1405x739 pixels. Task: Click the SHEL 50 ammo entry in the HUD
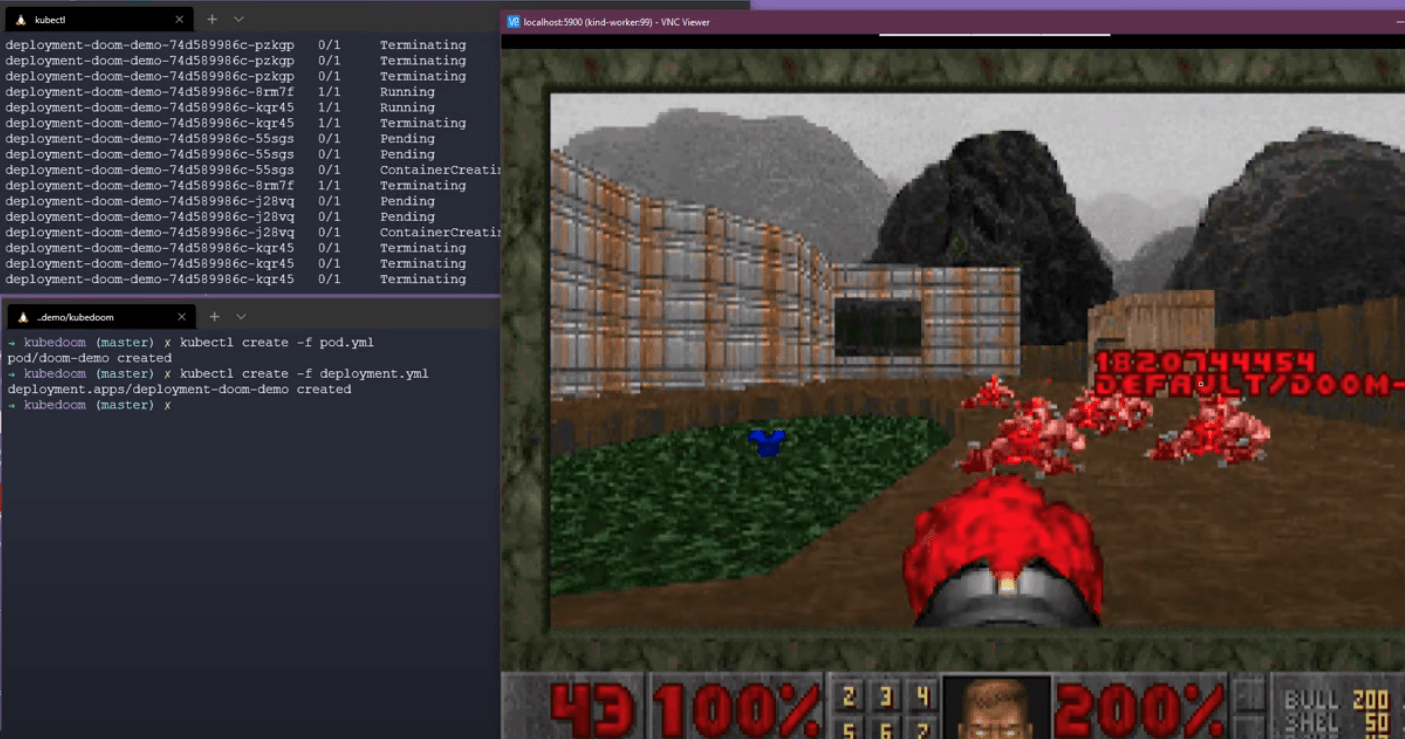[1336, 723]
